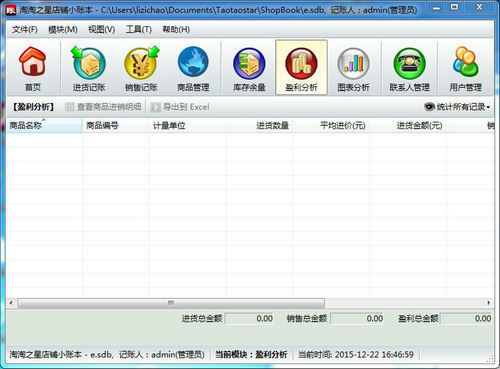Click the 销售总金额 value field

pos(357,319)
